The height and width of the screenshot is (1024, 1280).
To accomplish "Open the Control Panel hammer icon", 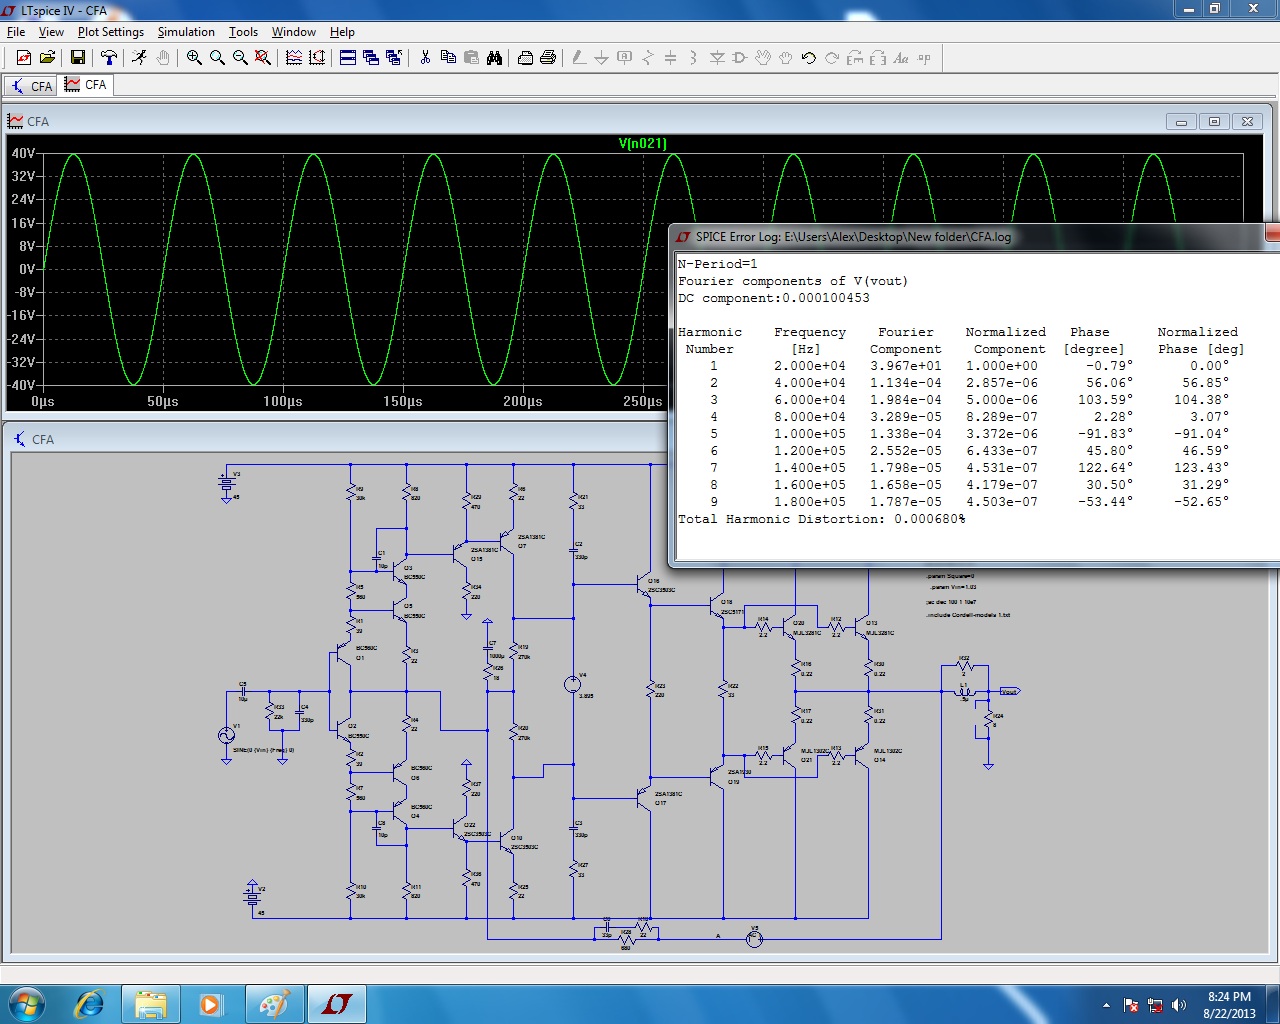I will click(109, 58).
